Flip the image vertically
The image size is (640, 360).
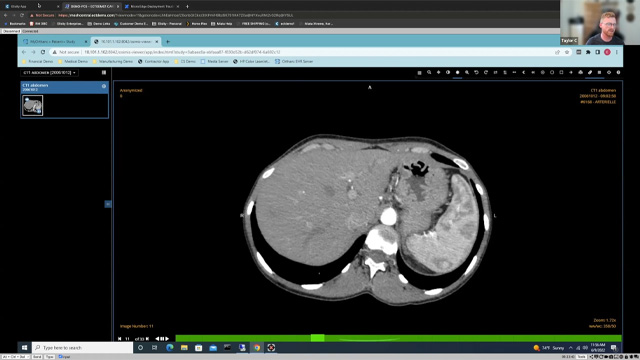coord(505,73)
